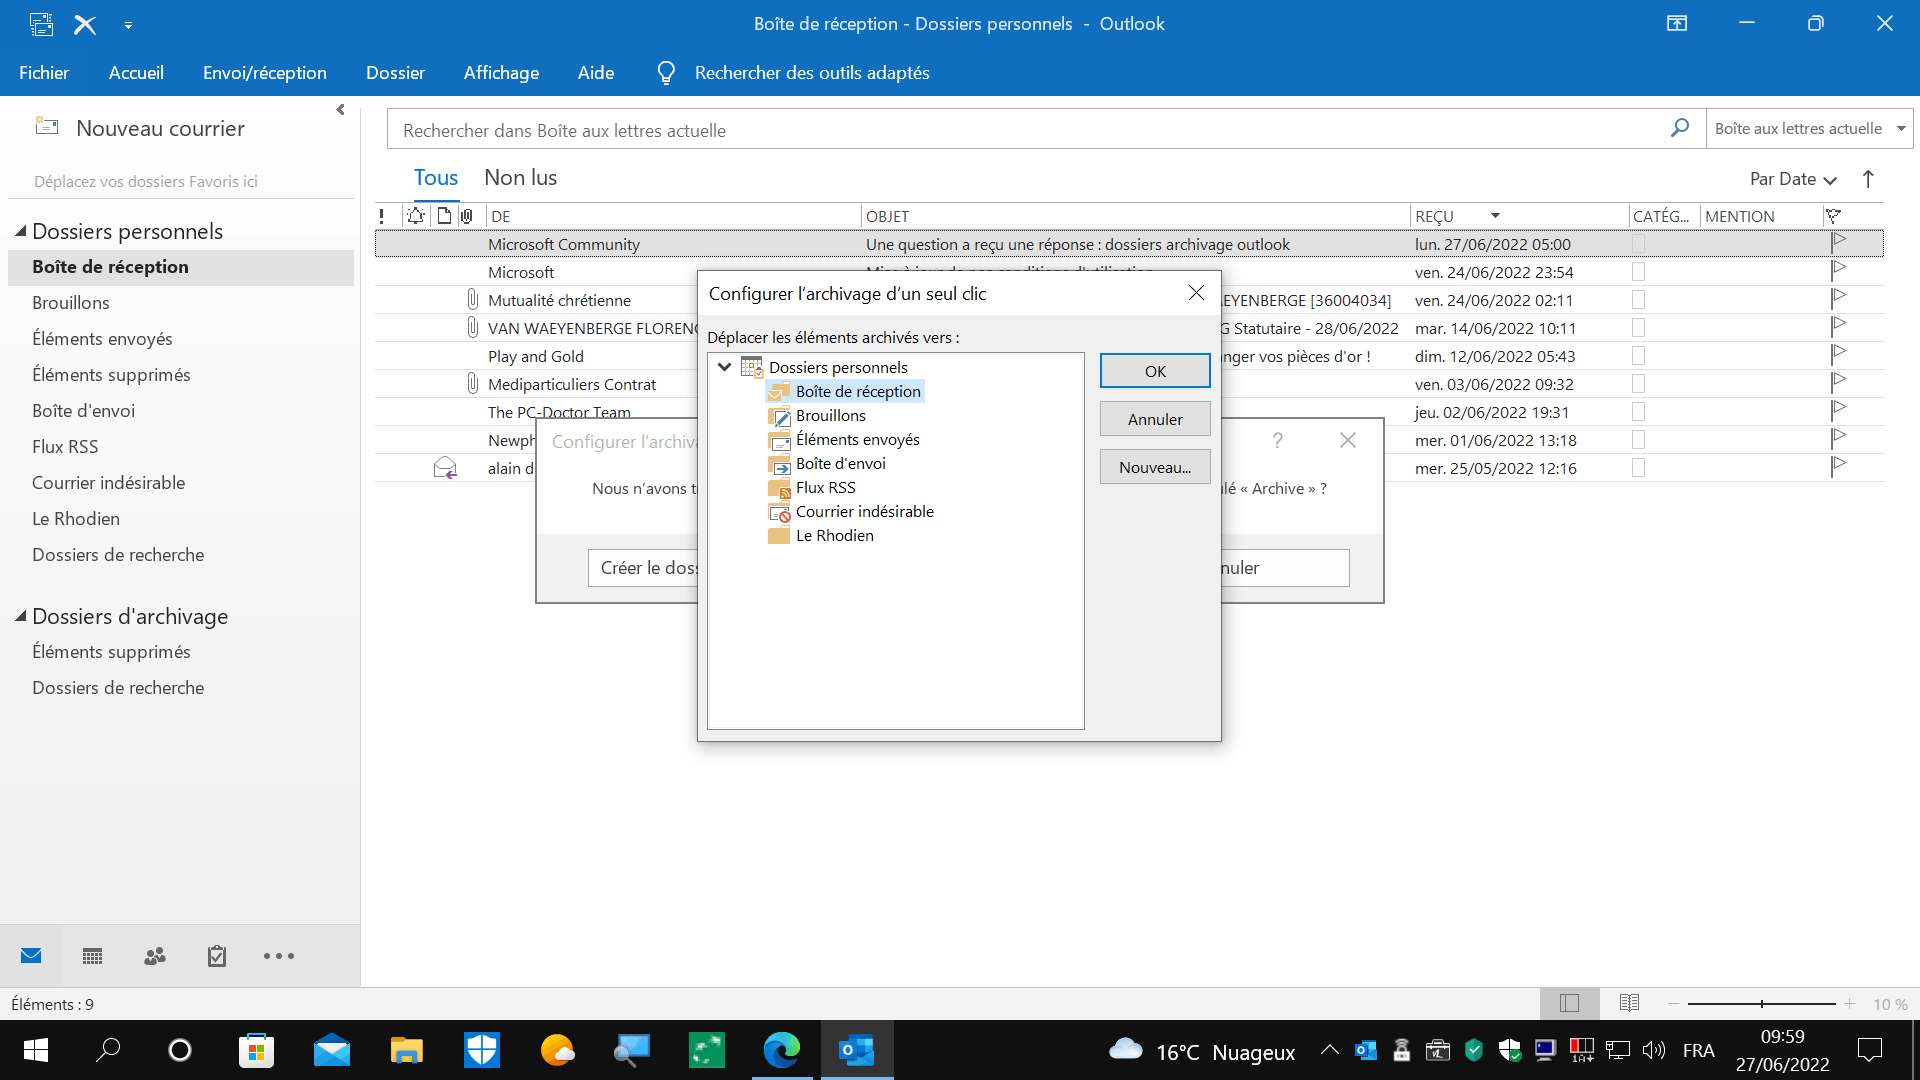
Task: Collapse Dossiers personnels in dialog tree
Action: (x=724, y=367)
